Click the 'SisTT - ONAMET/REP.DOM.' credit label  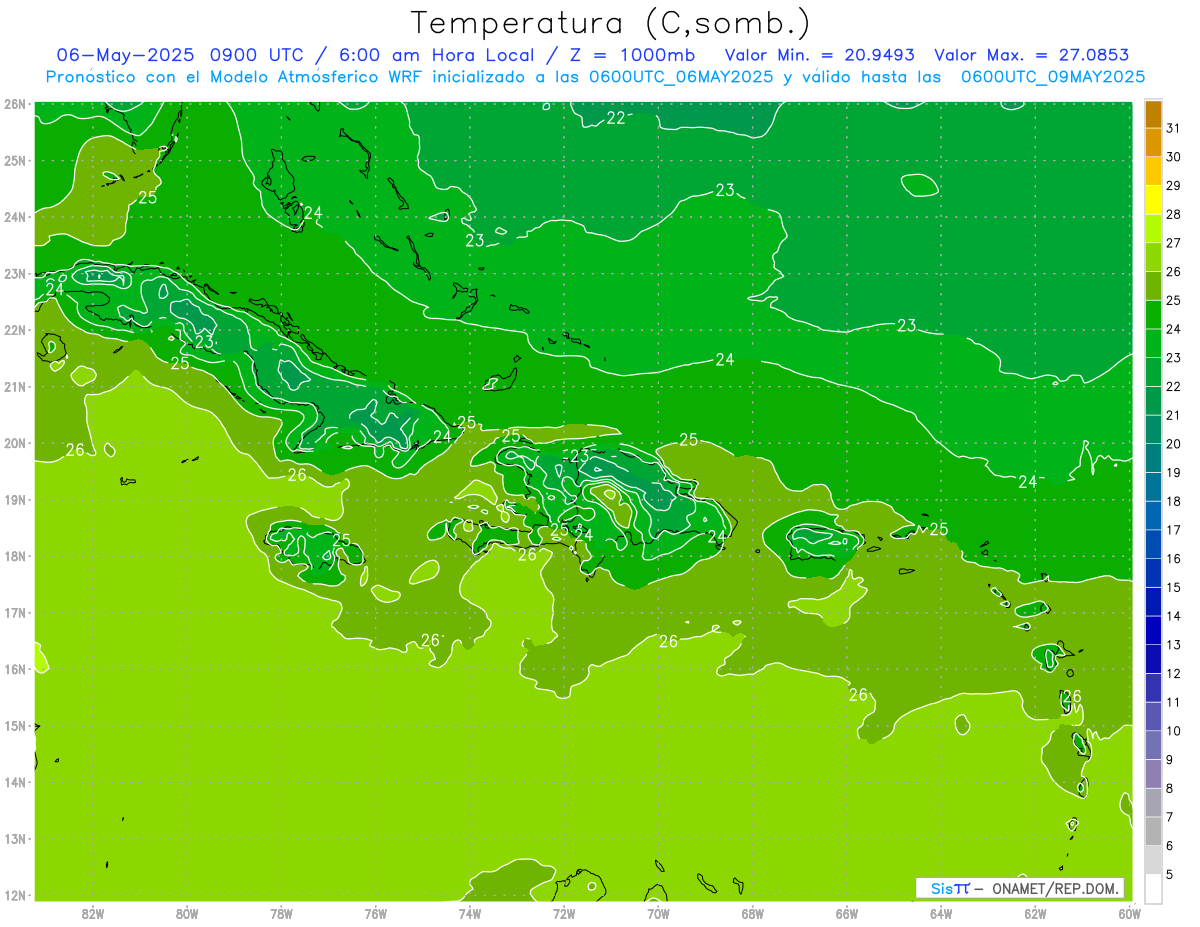pyautogui.click(x=1019, y=888)
